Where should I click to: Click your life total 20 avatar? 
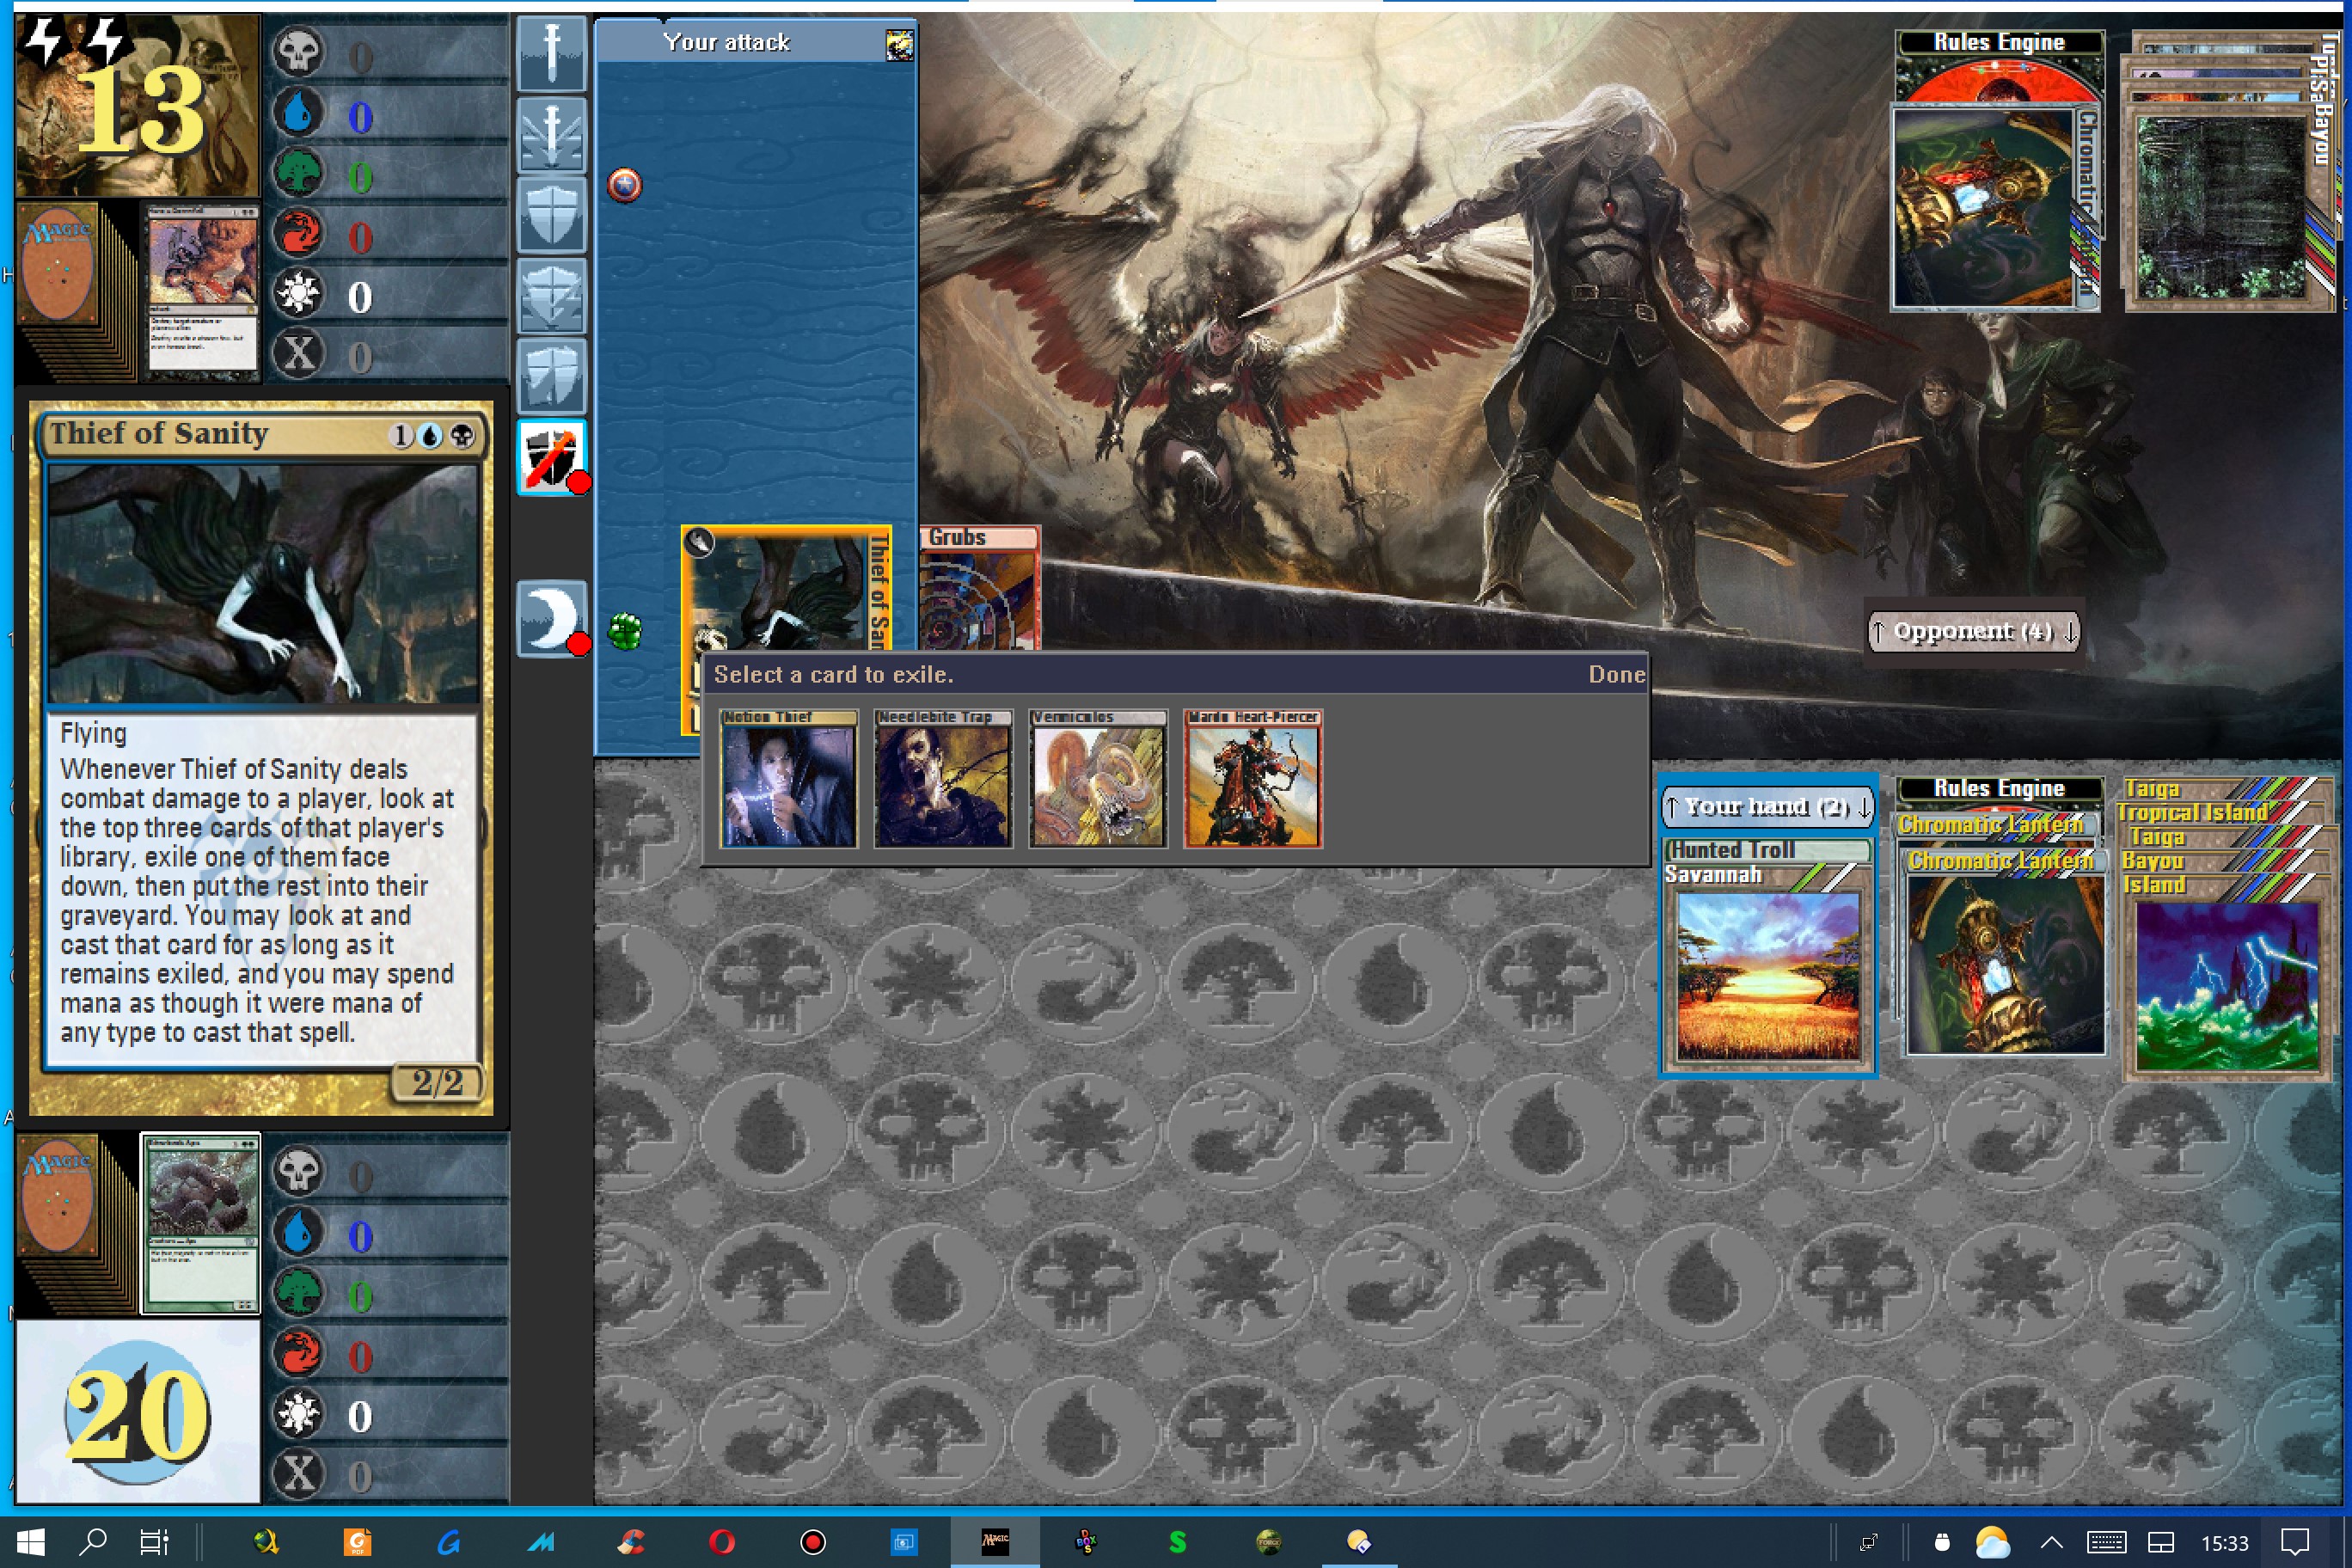[138, 1411]
